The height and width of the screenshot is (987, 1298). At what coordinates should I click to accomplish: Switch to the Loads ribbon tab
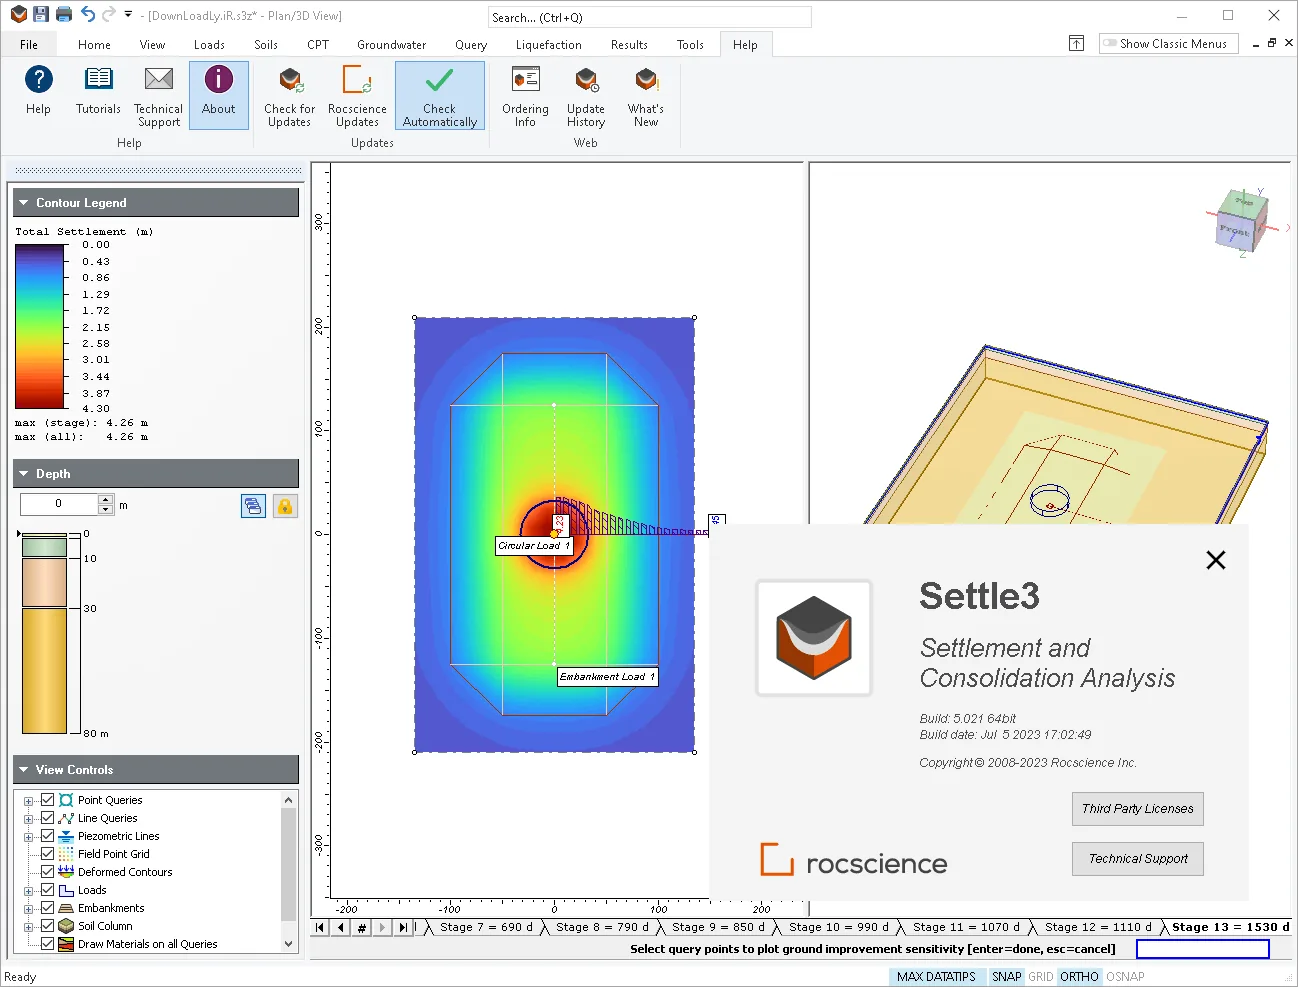(209, 45)
